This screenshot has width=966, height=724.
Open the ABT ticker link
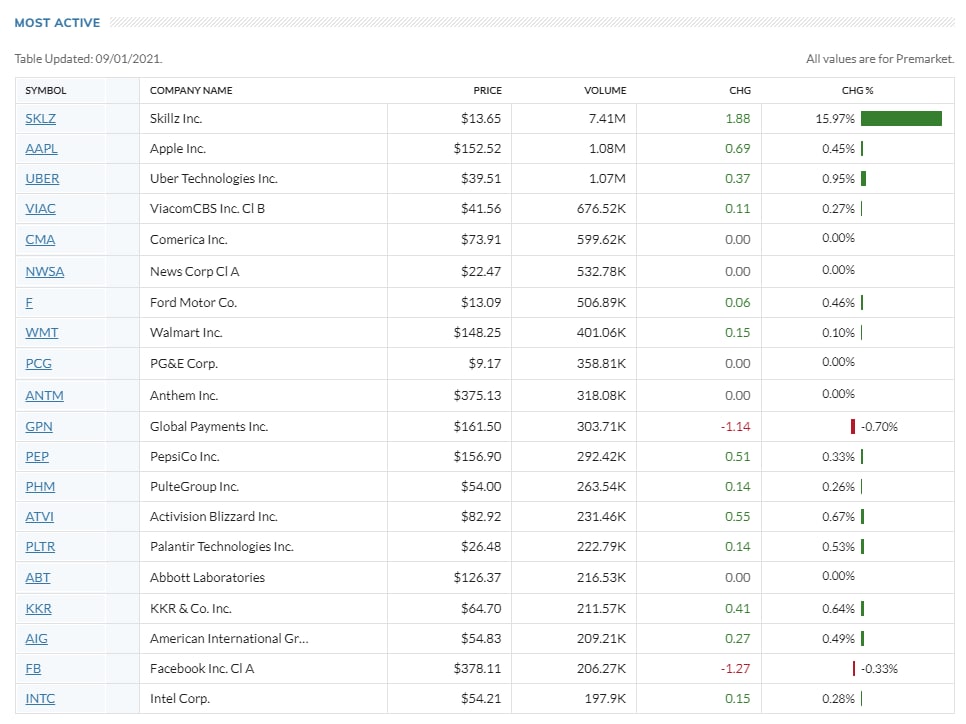click(x=38, y=577)
